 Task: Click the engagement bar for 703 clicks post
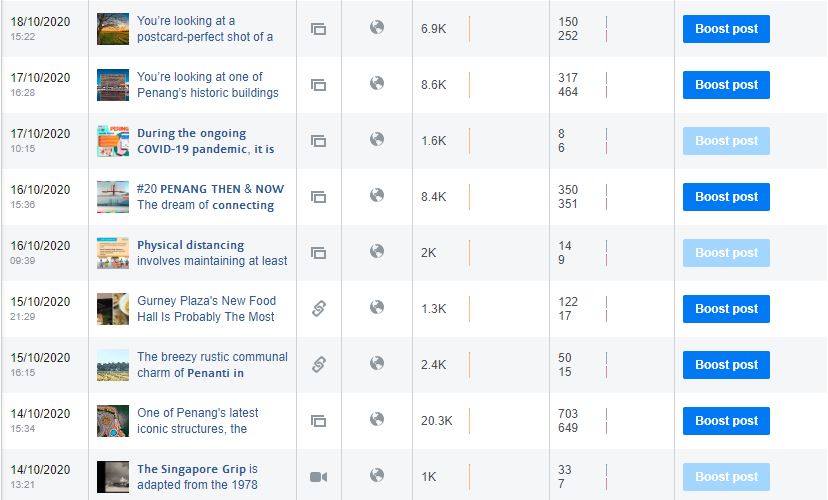pos(607,421)
